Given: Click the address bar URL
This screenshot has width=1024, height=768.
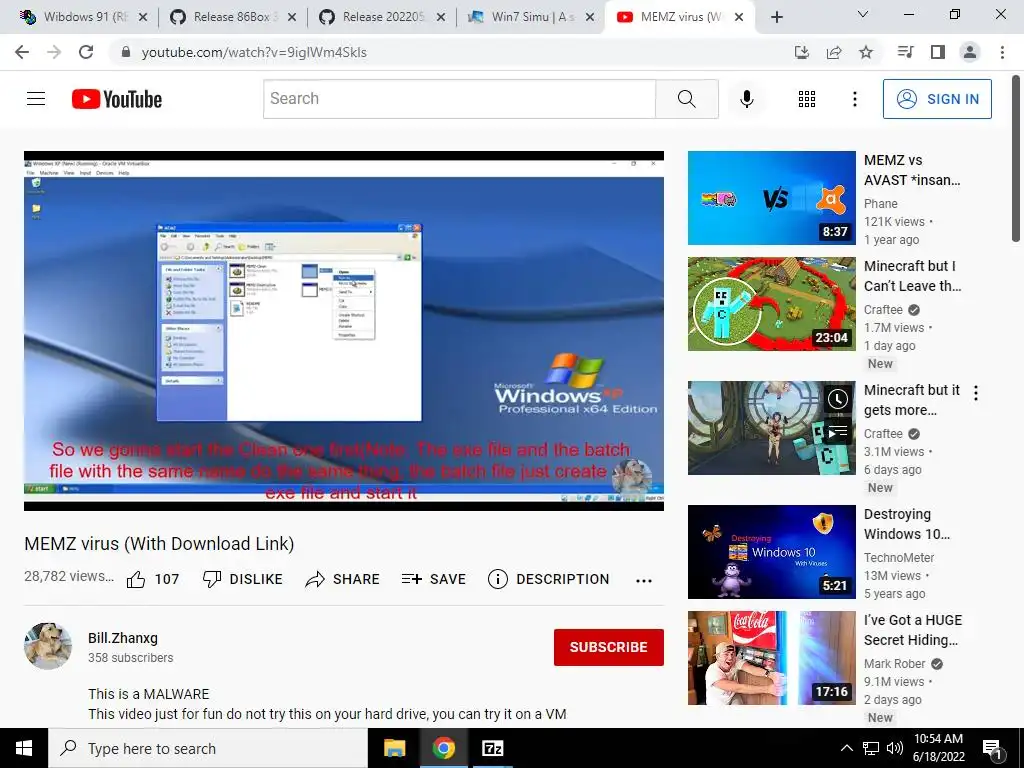Looking at the screenshot, I should point(254,52).
